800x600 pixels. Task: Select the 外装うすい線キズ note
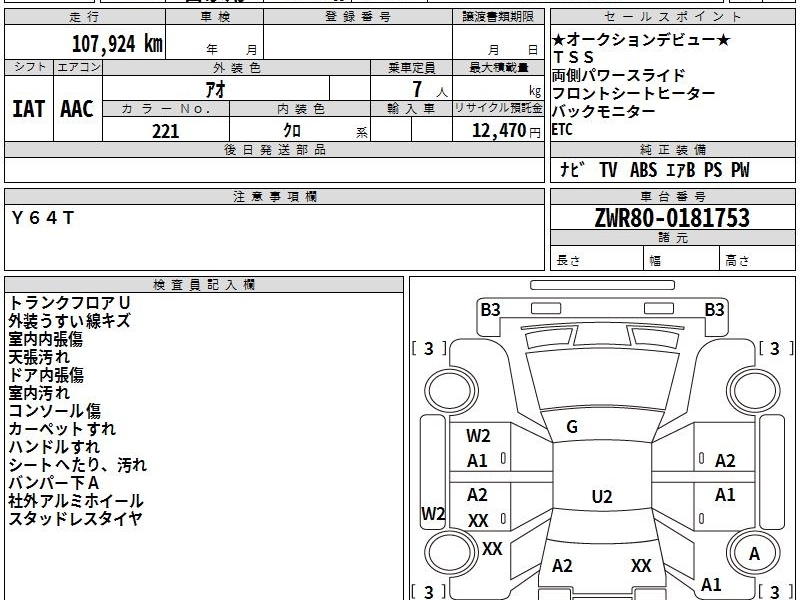pyautogui.click(x=69, y=321)
